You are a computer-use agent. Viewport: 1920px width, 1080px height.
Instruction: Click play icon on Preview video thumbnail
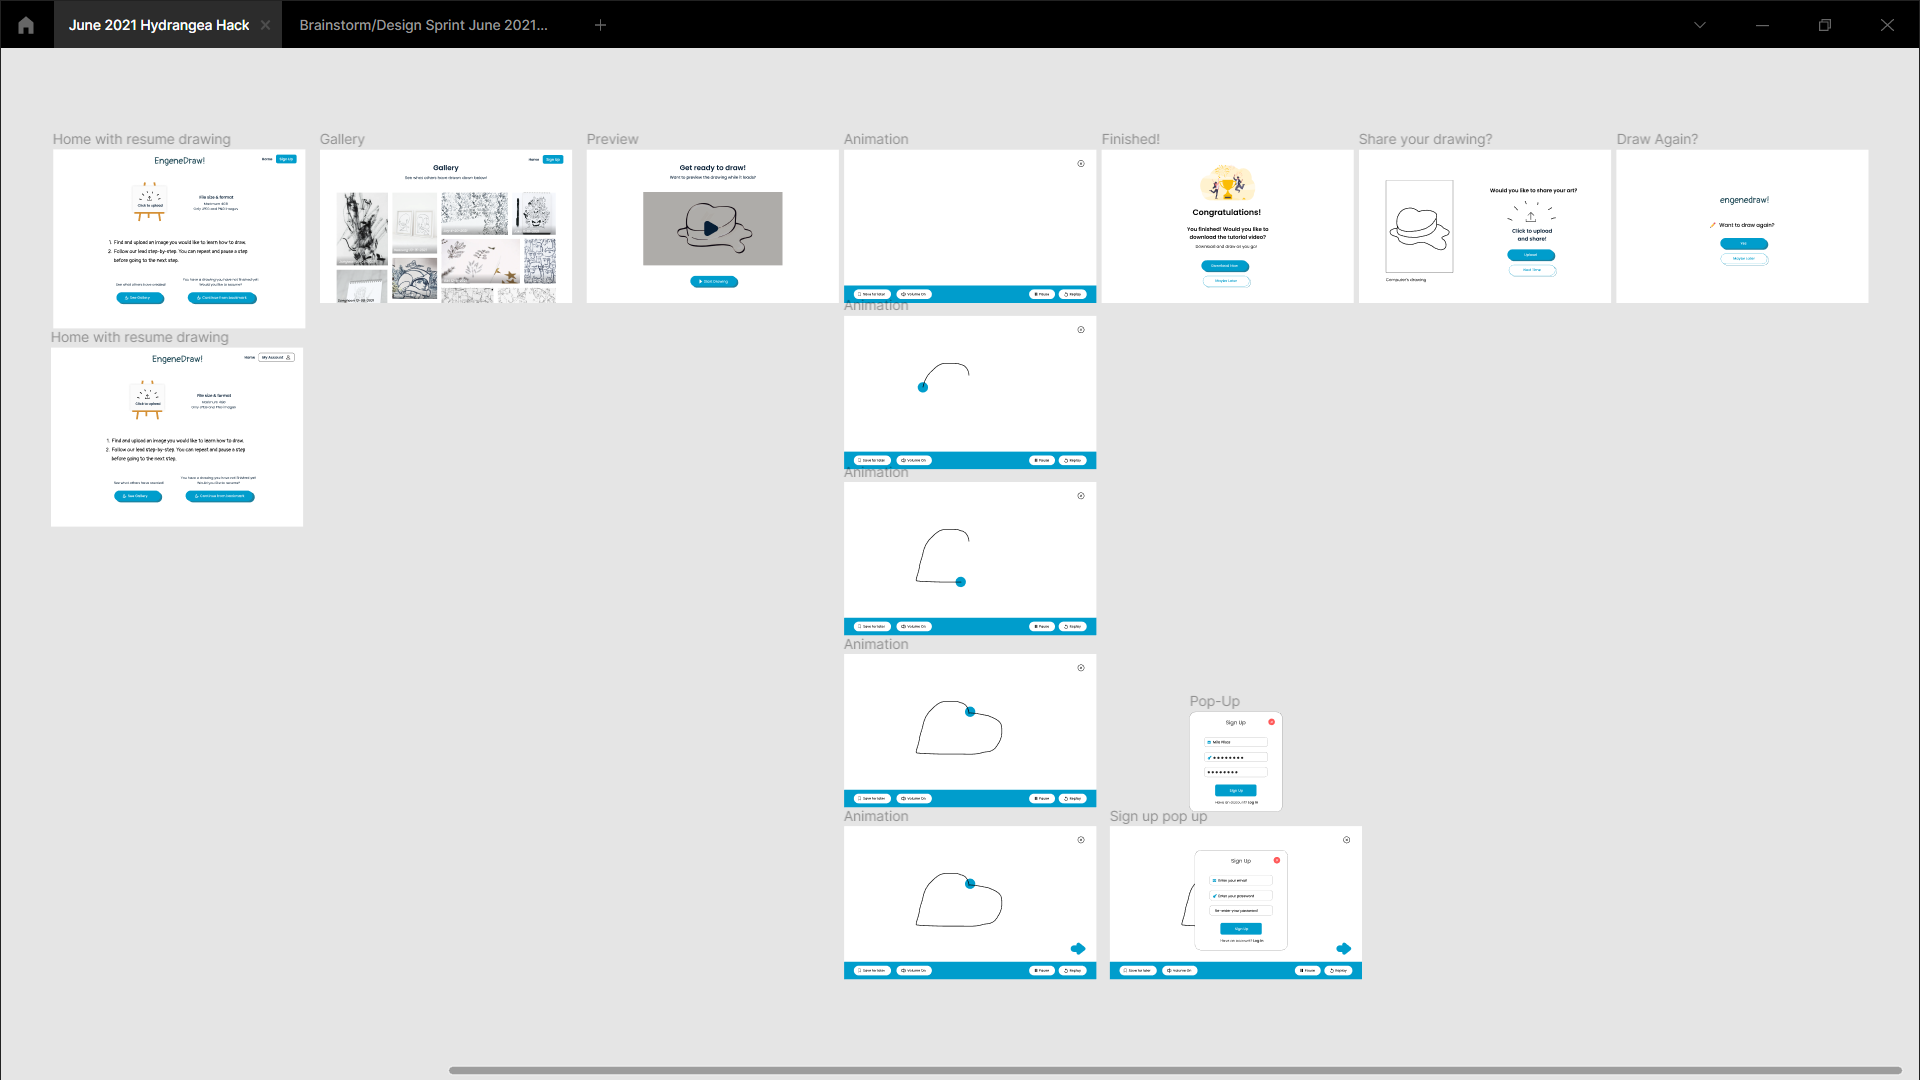point(711,228)
